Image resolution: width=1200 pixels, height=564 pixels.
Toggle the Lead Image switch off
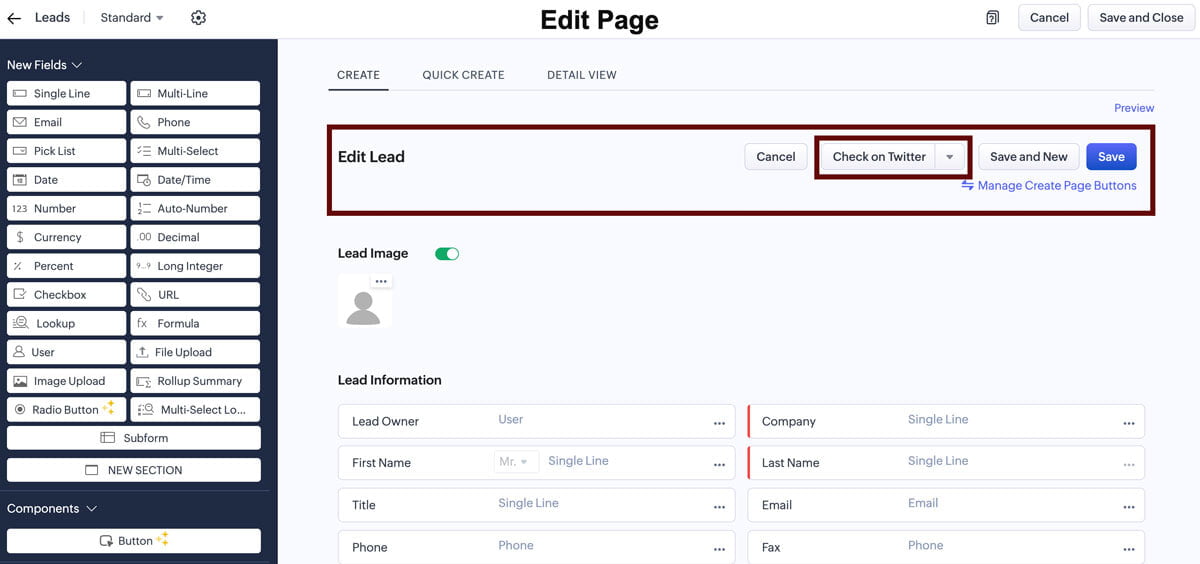[x=447, y=254]
